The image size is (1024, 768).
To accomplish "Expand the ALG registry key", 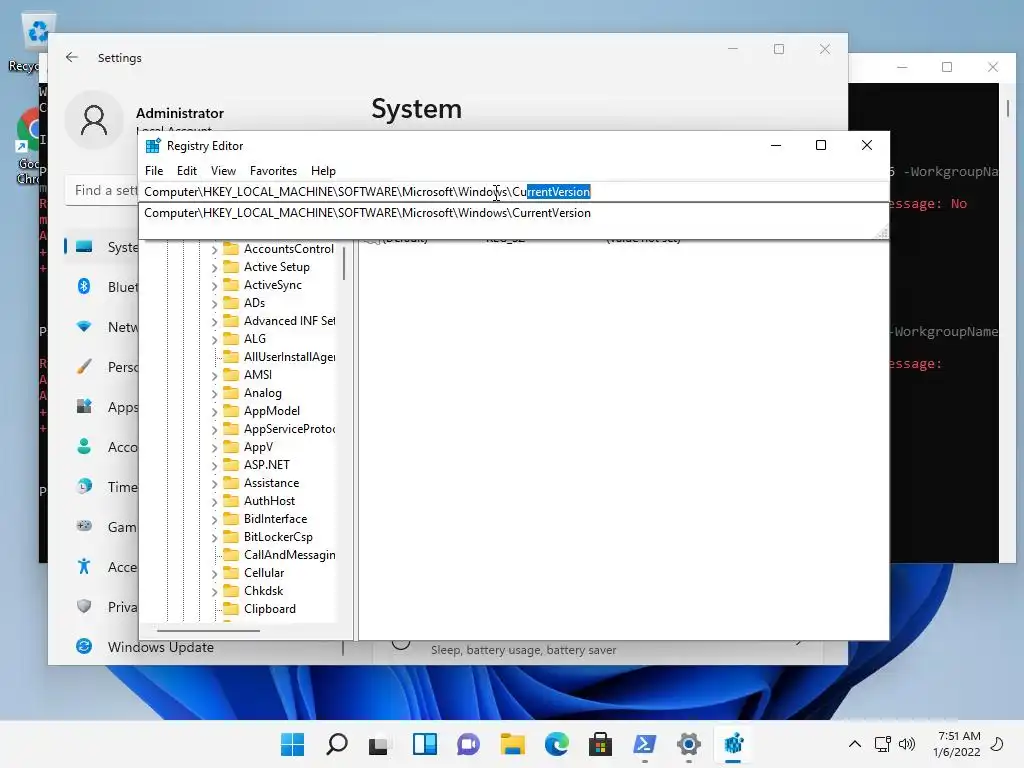I will pos(214,339).
